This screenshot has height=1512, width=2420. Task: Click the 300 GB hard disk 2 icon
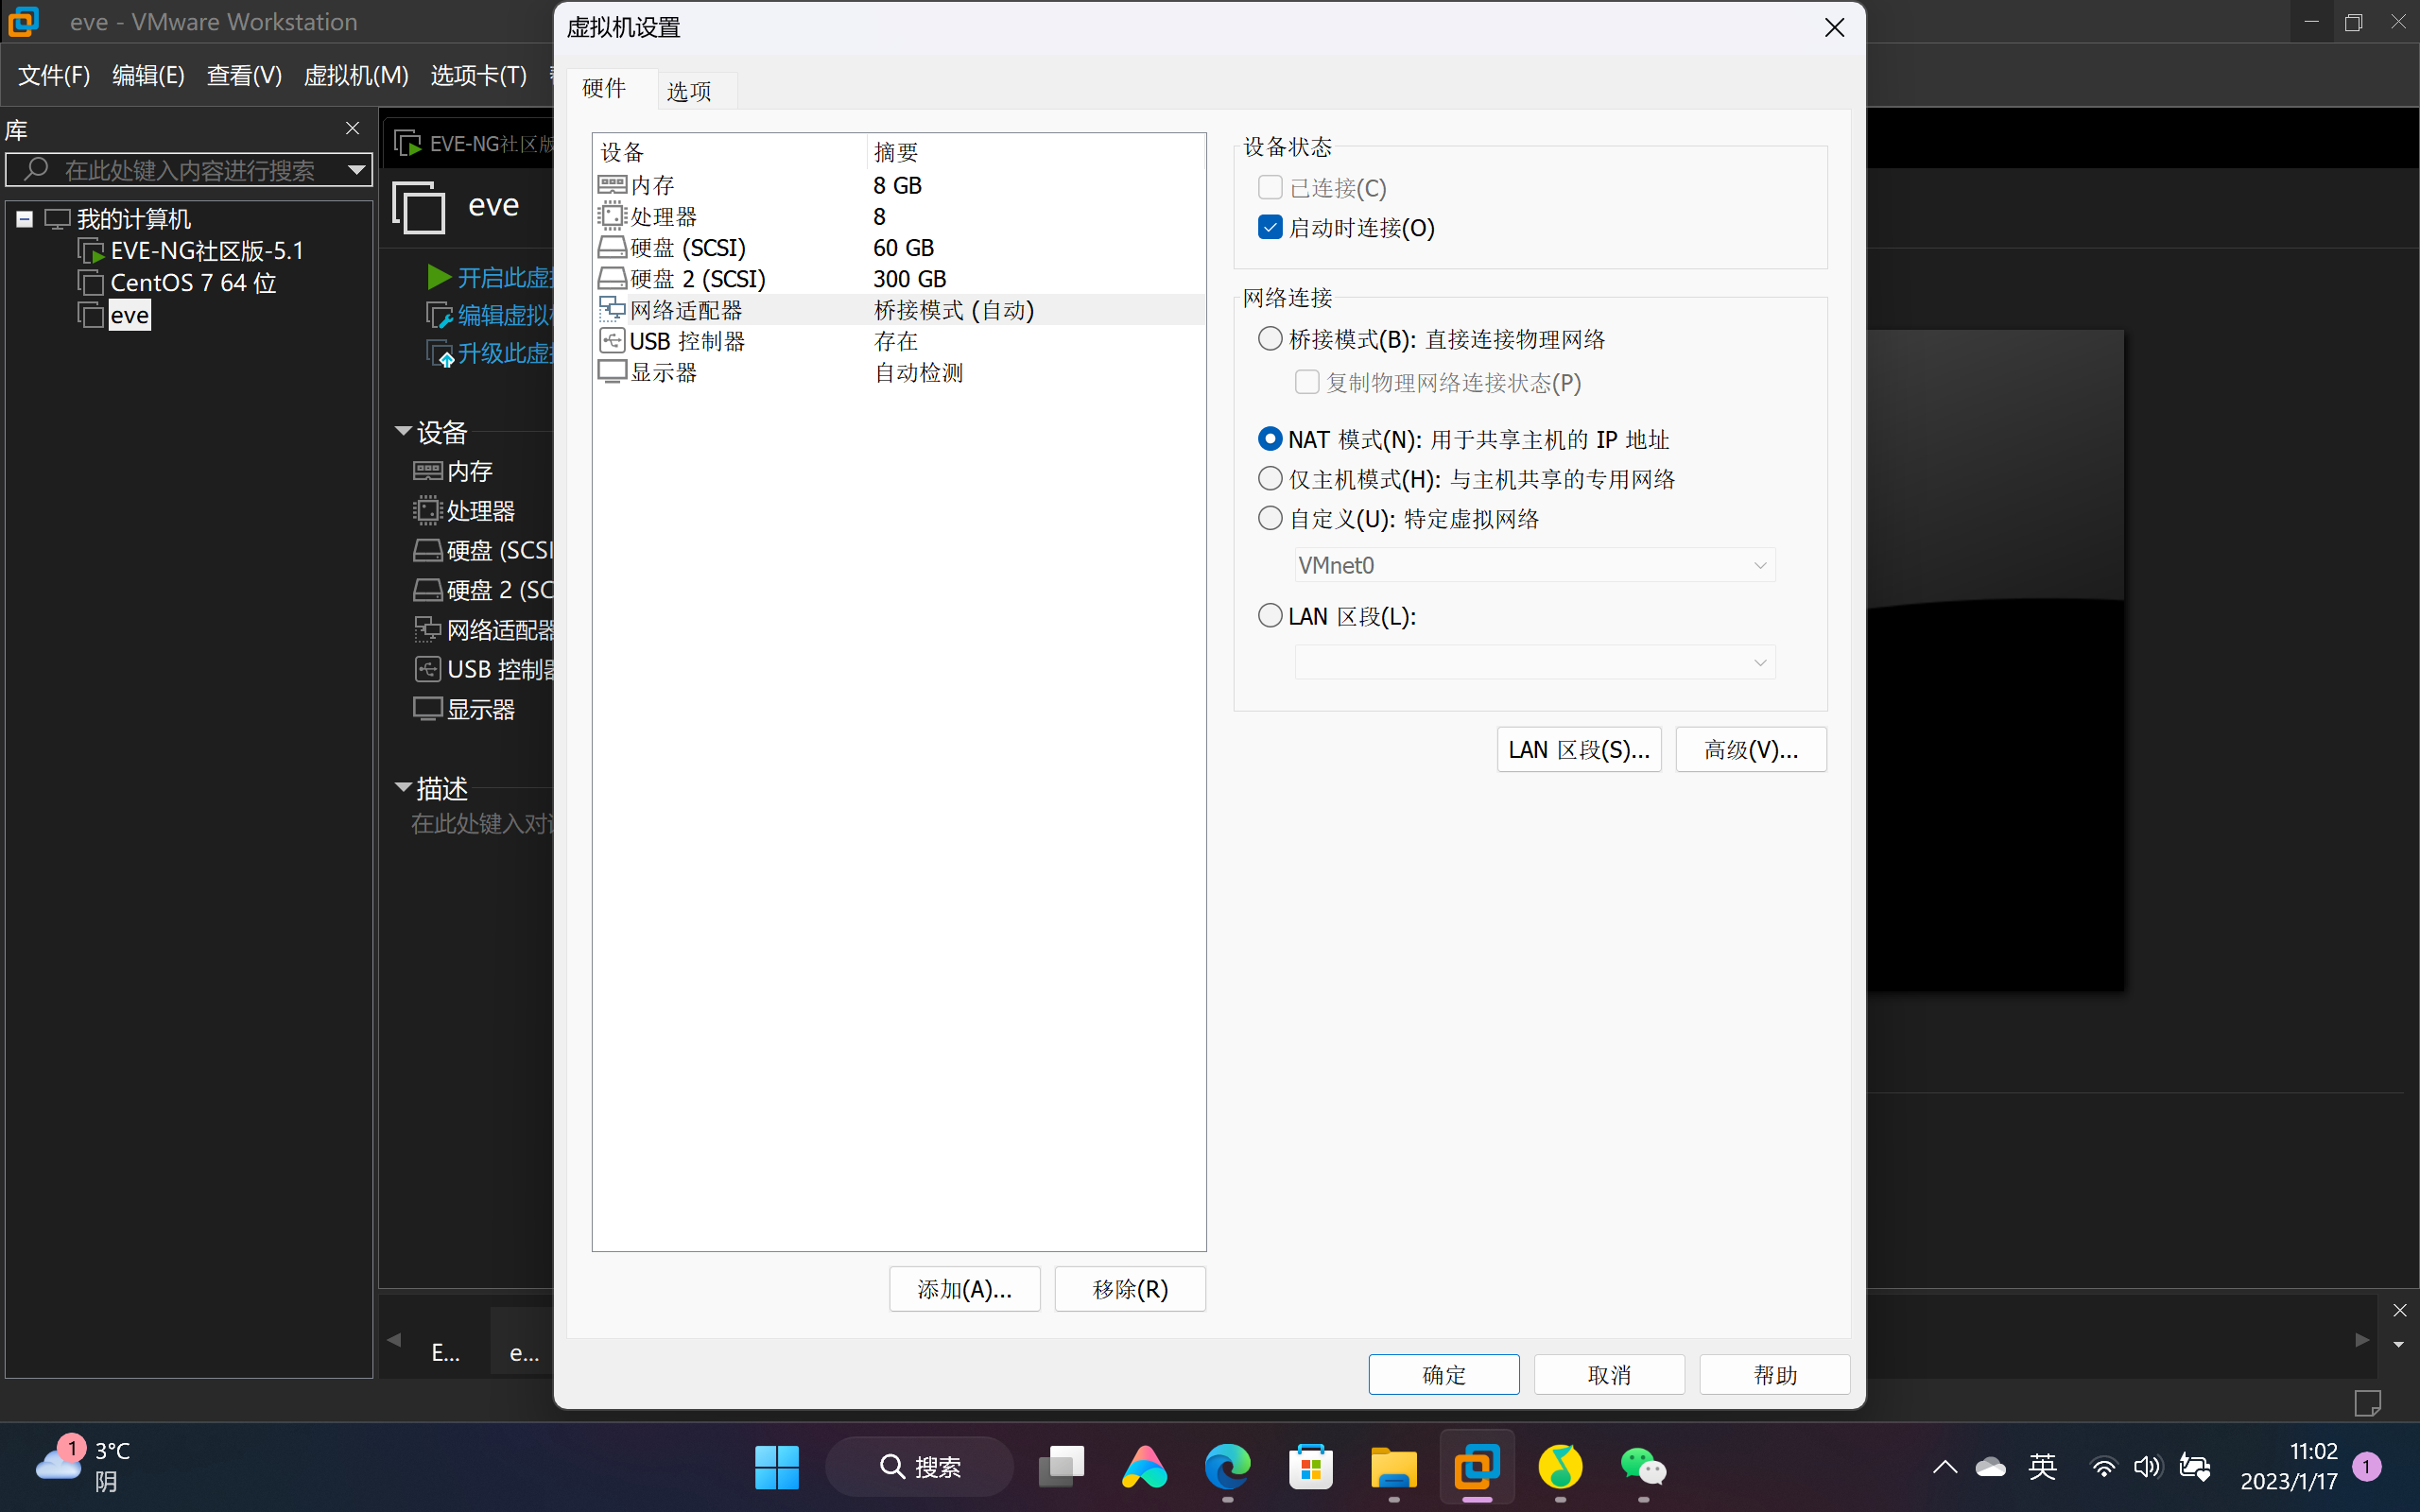pos(611,278)
